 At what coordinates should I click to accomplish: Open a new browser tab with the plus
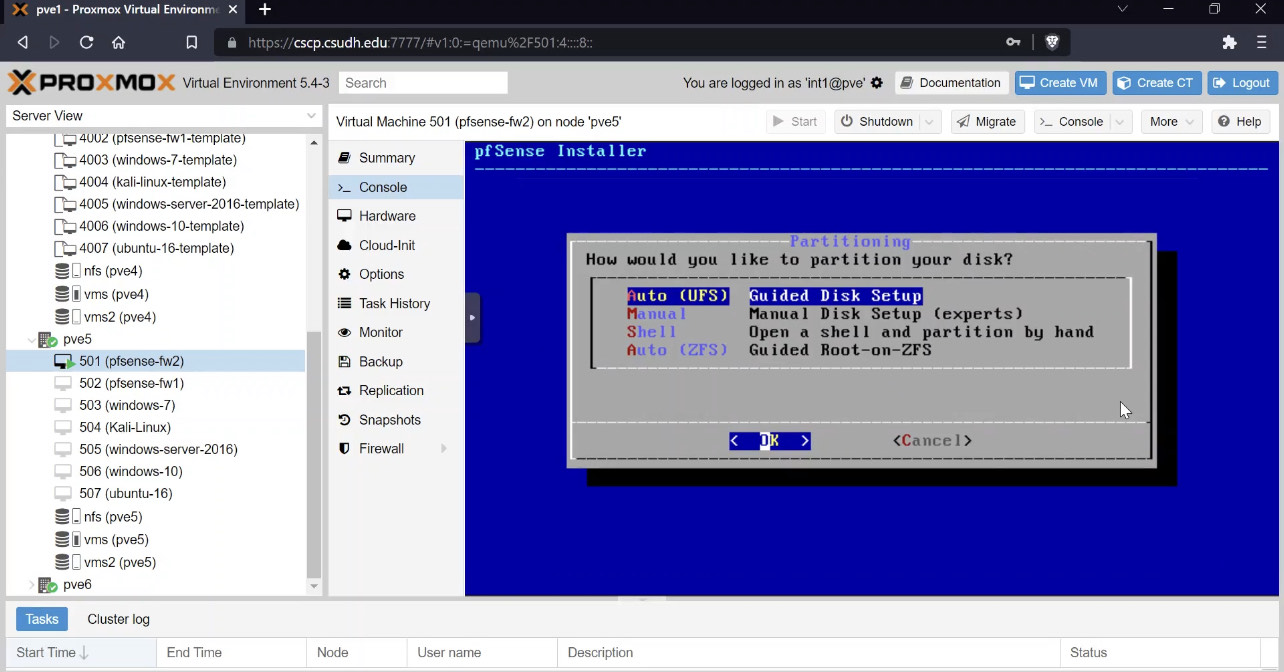[265, 9]
